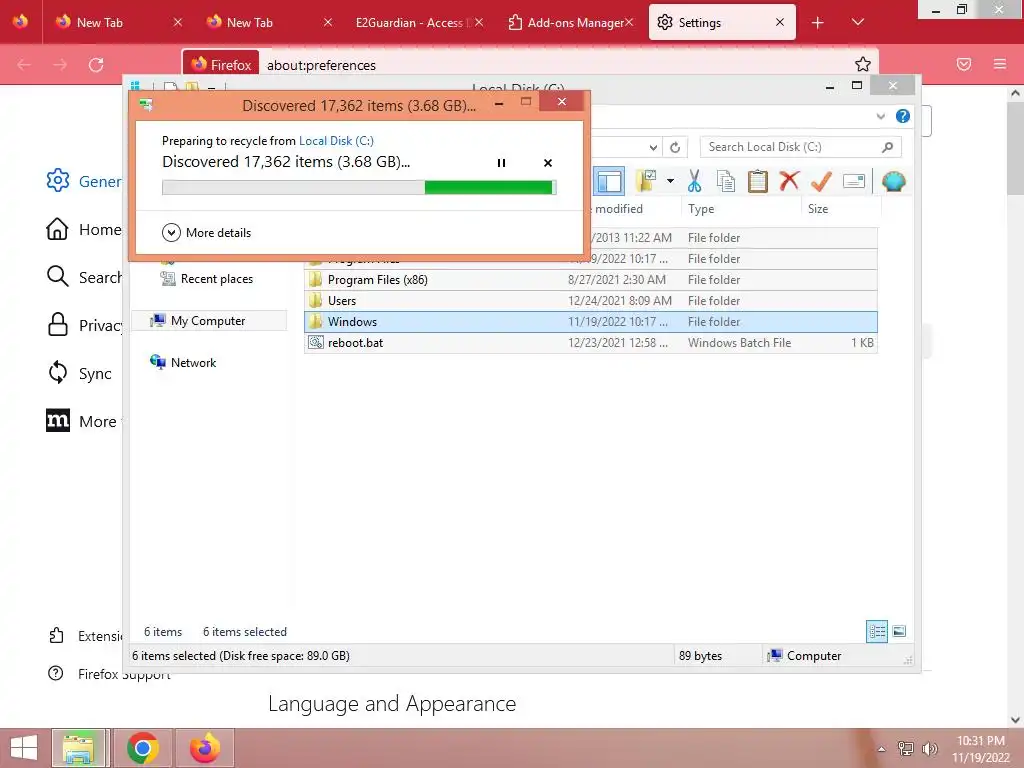The height and width of the screenshot is (768, 1024).
Task: Select the Users folder row
Action: coord(590,300)
